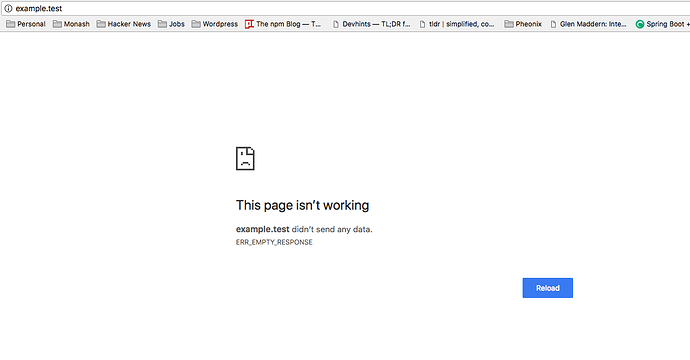Open The npm Blog bookmark
This screenshot has height=360, width=690.
pyautogui.click(x=283, y=24)
